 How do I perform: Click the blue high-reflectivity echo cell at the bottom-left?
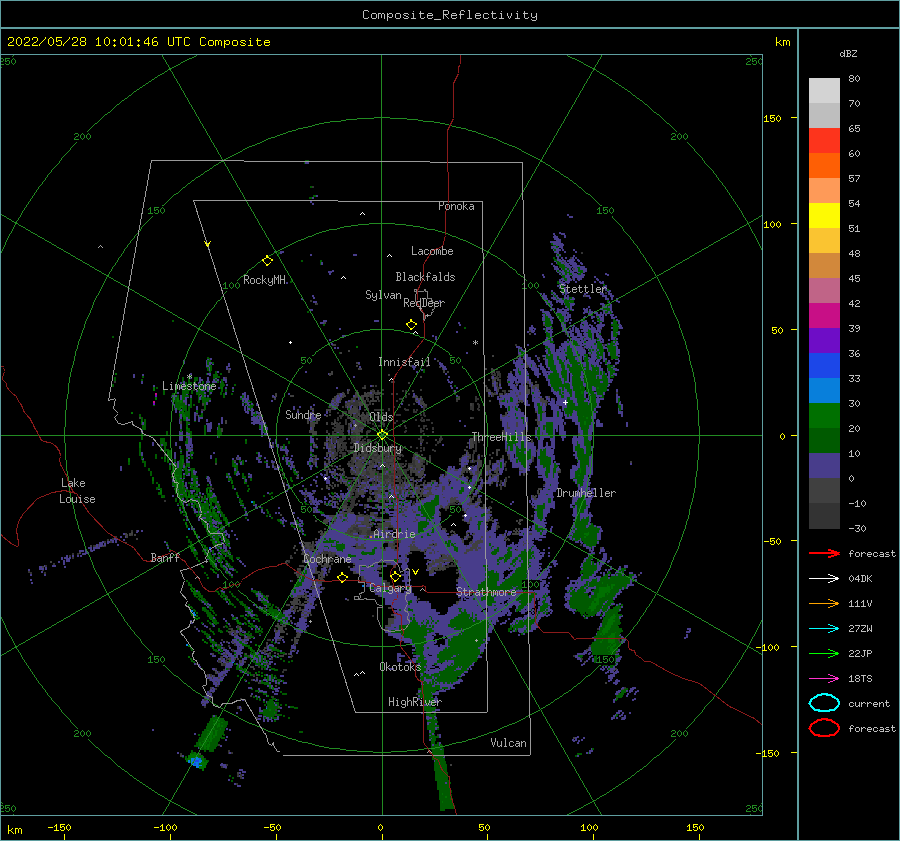[x=196, y=761]
